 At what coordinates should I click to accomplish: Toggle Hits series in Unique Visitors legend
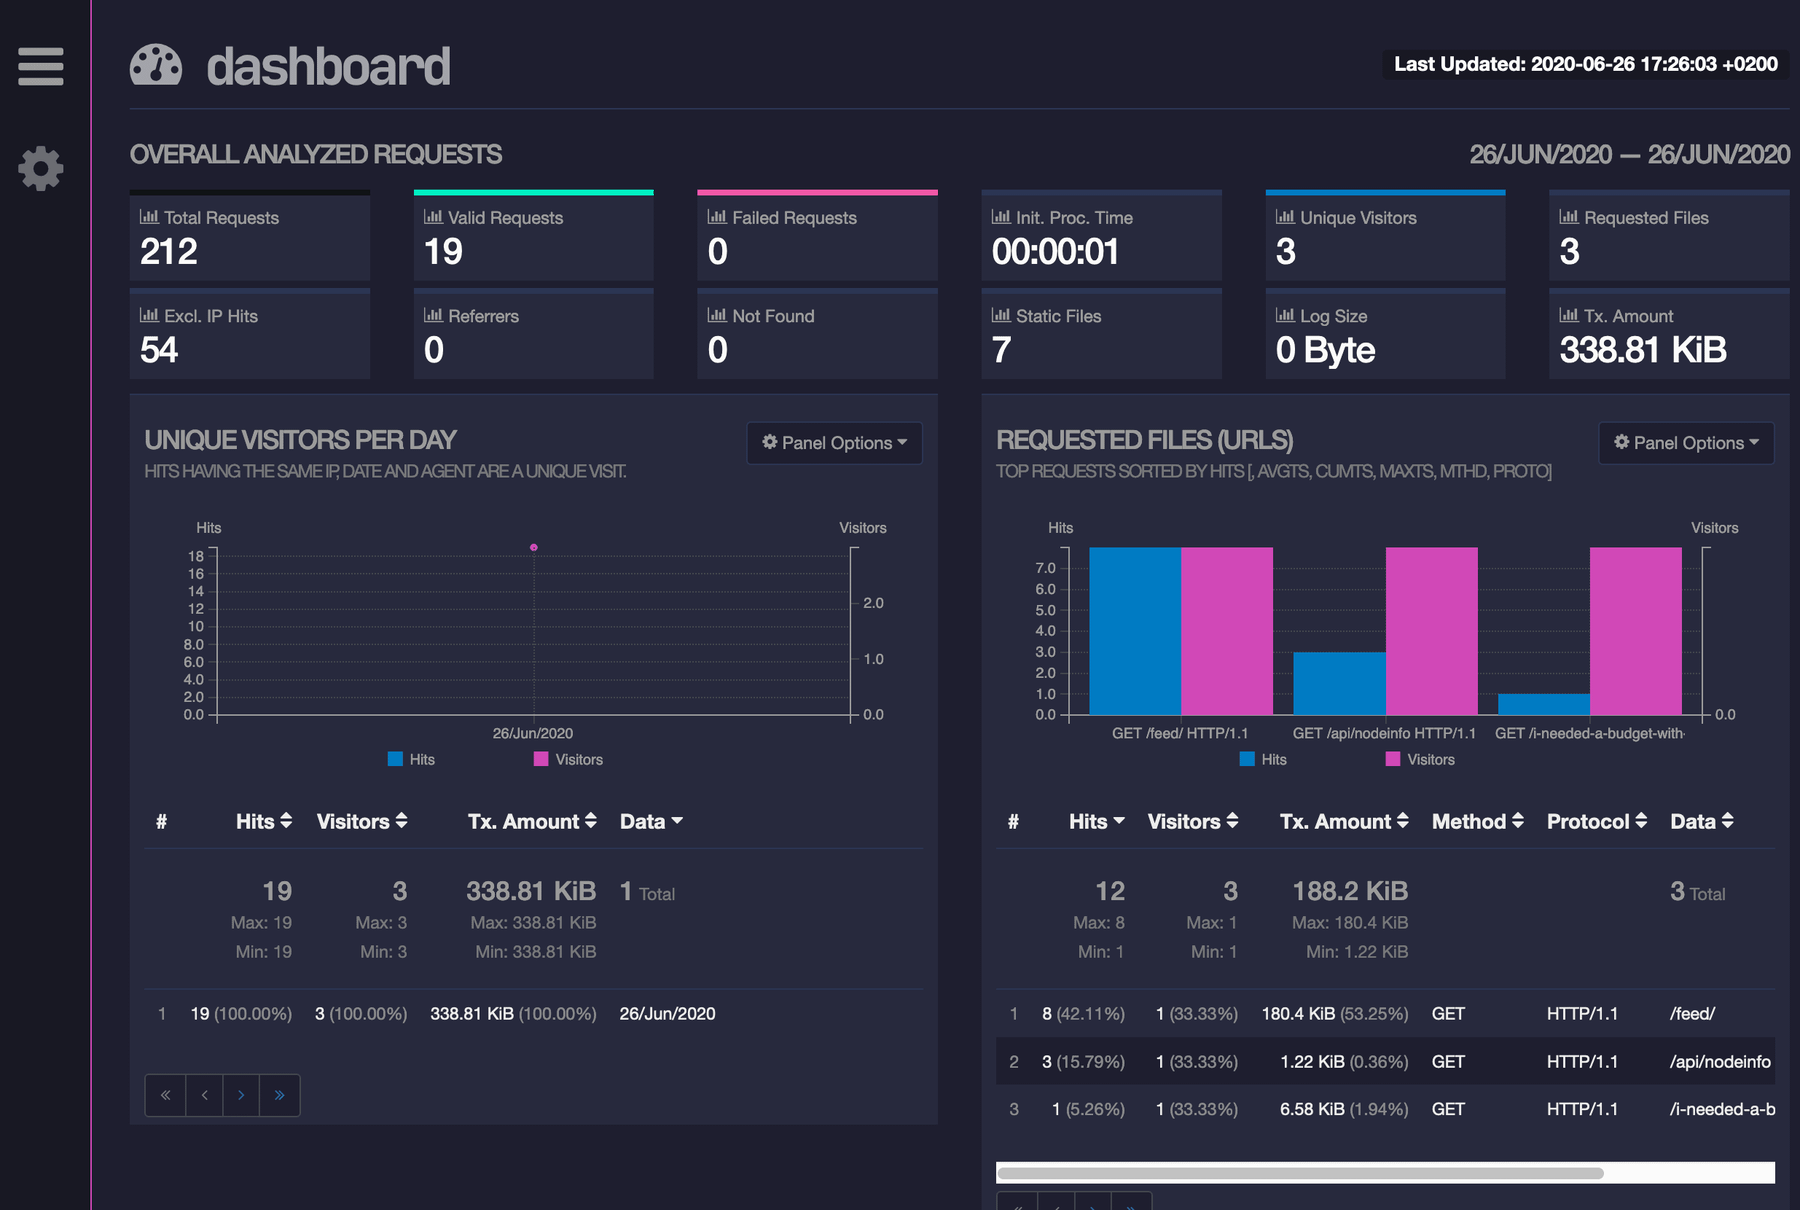click(x=411, y=759)
